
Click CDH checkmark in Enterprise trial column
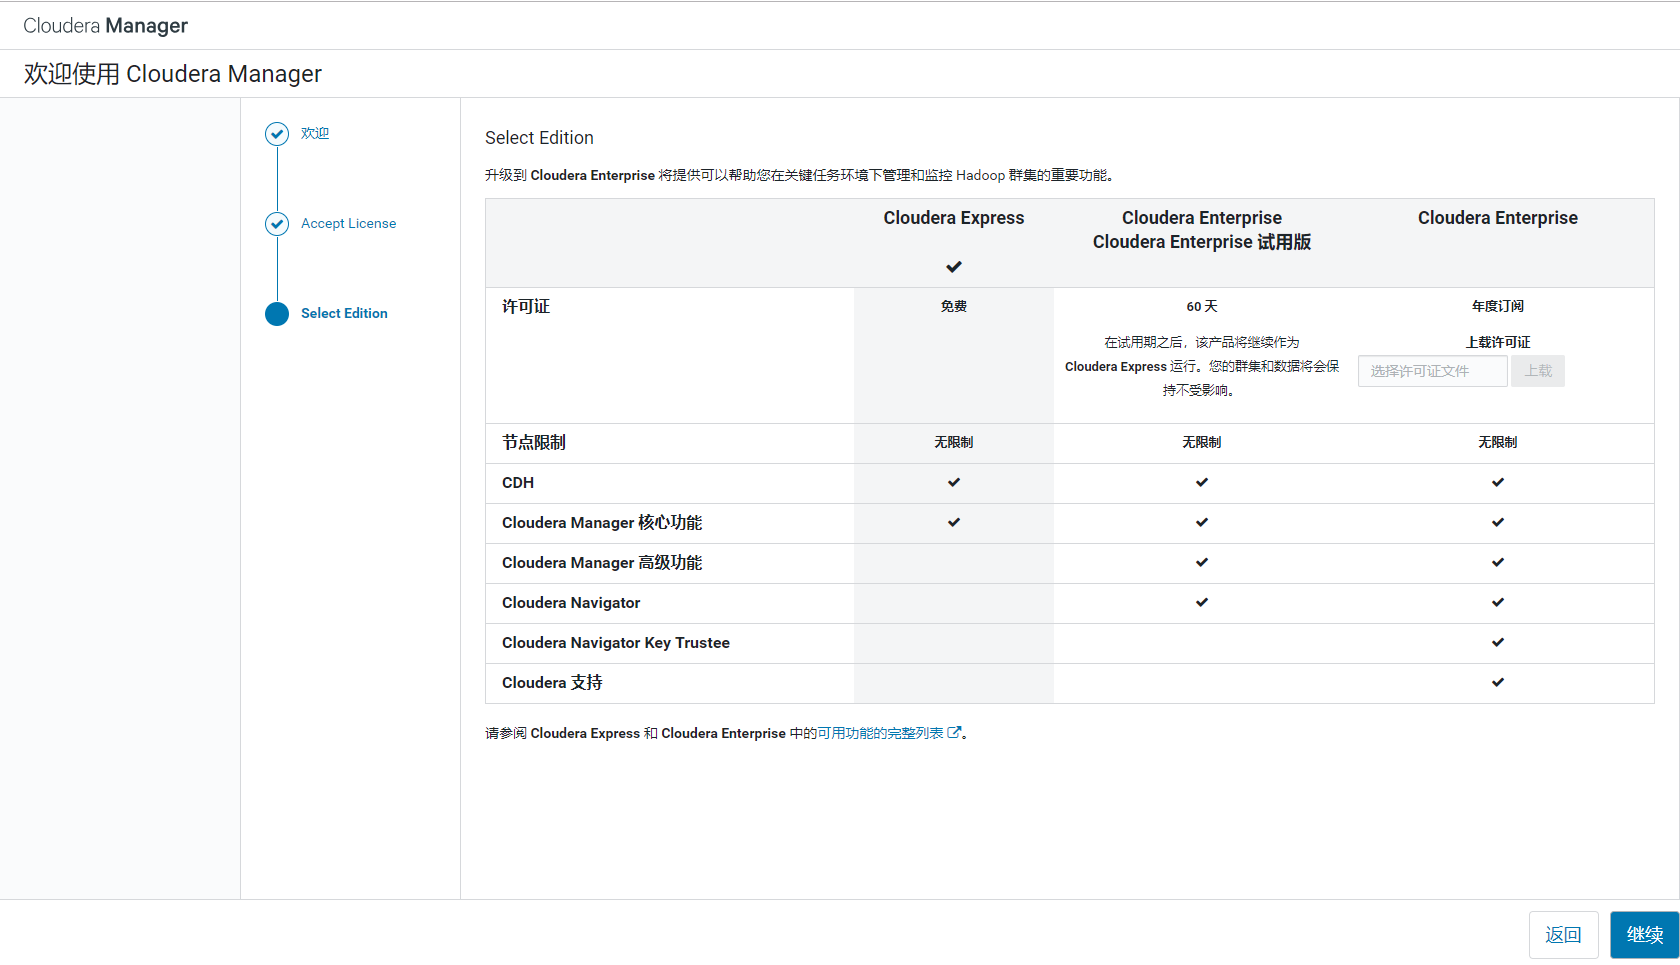click(1202, 482)
